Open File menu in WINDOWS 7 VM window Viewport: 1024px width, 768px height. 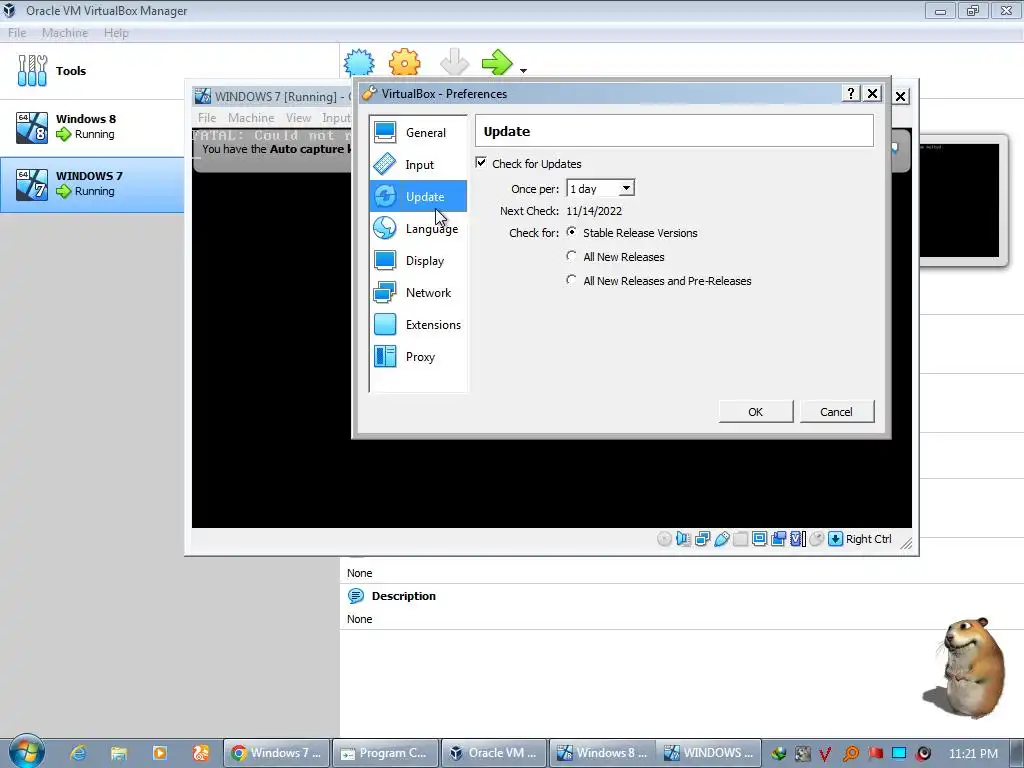207,118
